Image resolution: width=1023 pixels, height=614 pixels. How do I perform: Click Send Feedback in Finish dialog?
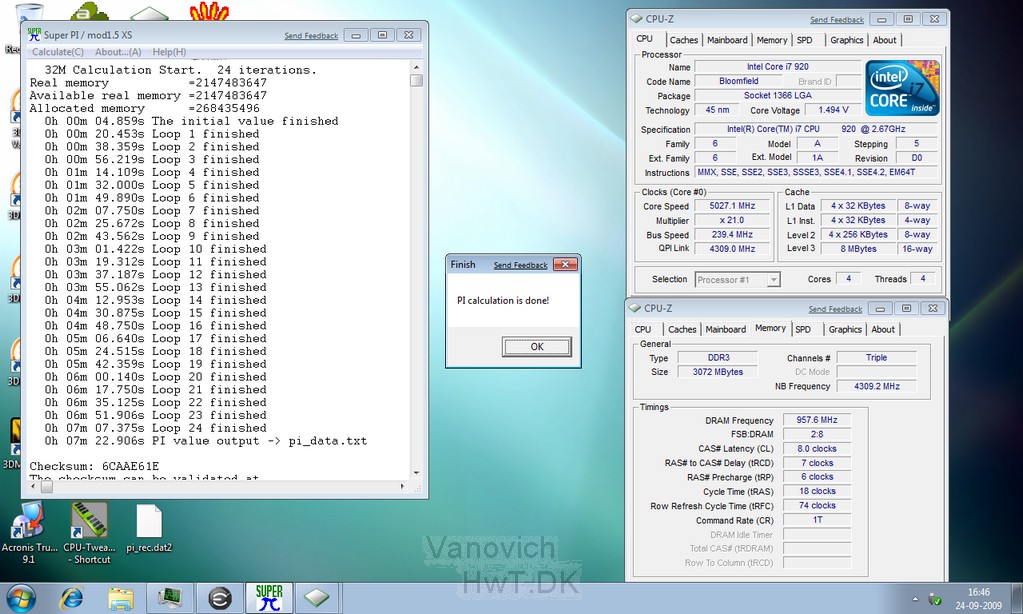521,265
